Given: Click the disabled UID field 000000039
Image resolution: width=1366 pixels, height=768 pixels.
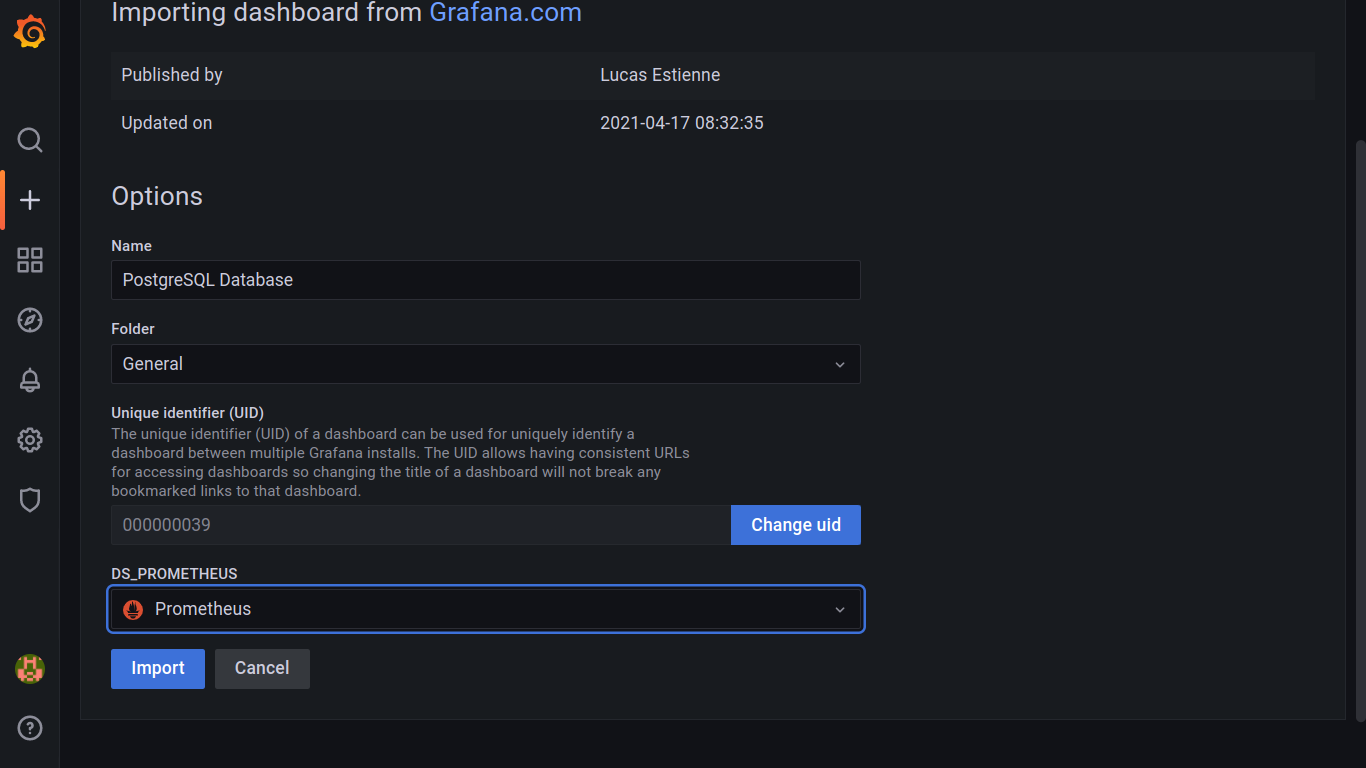Looking at the screenshot, I should (420, 525).
